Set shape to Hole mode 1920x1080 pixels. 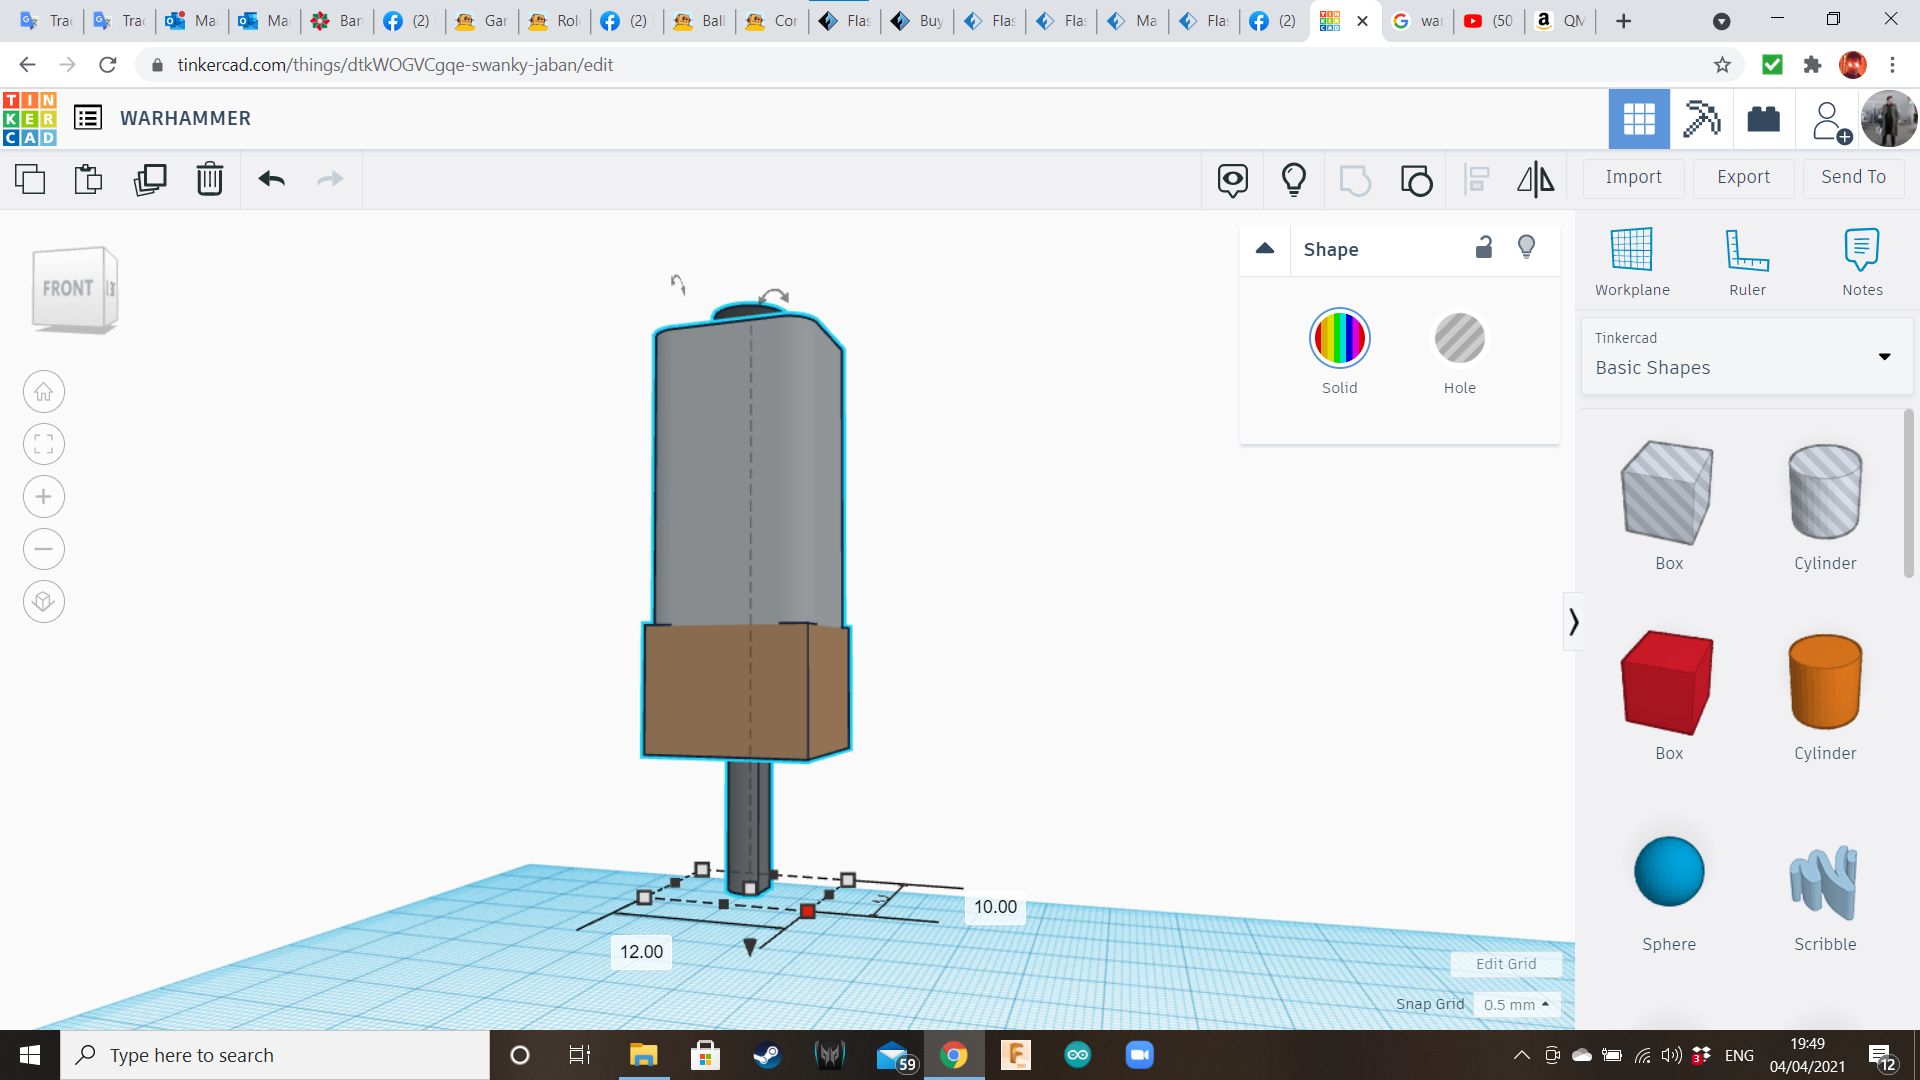tap(1459, 339)
